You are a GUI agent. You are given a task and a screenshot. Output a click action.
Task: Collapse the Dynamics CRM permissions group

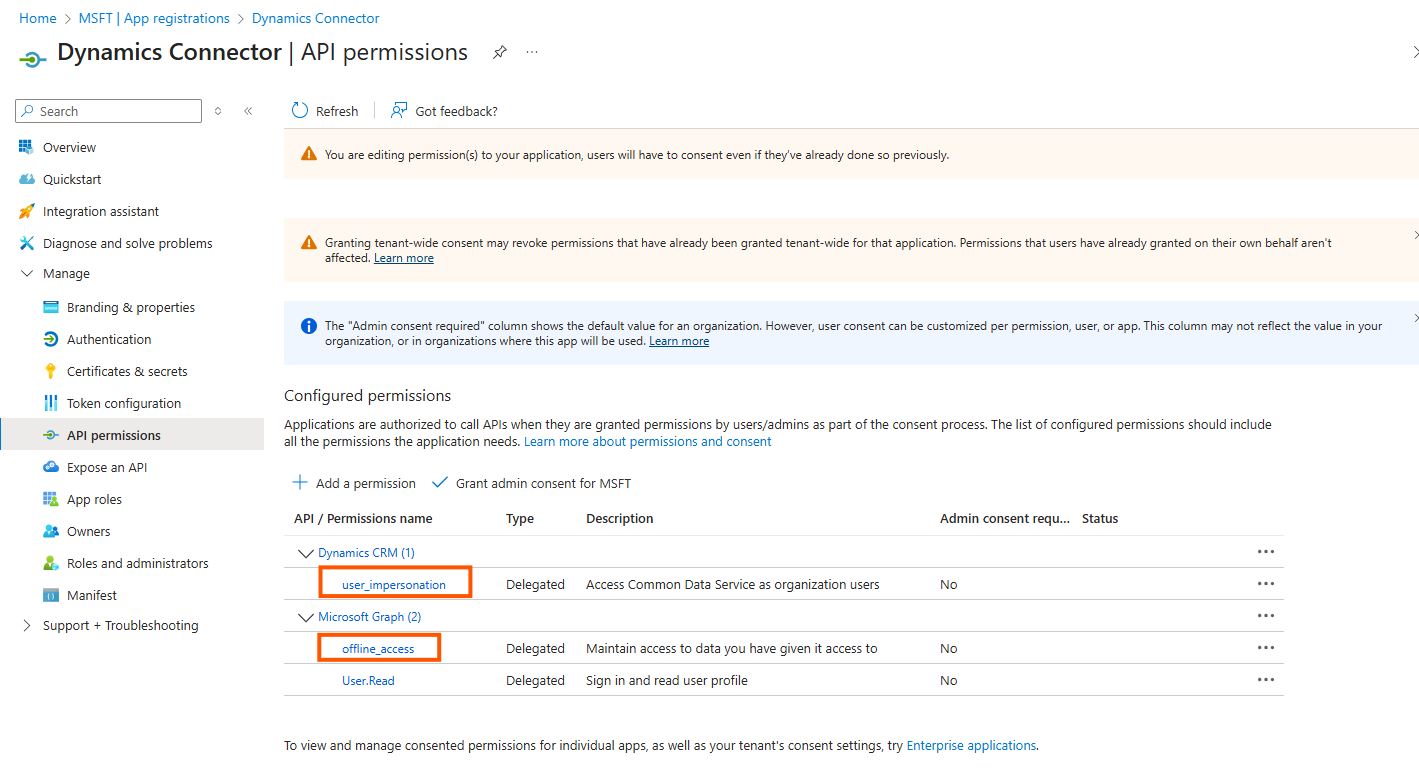pos(305,553)
